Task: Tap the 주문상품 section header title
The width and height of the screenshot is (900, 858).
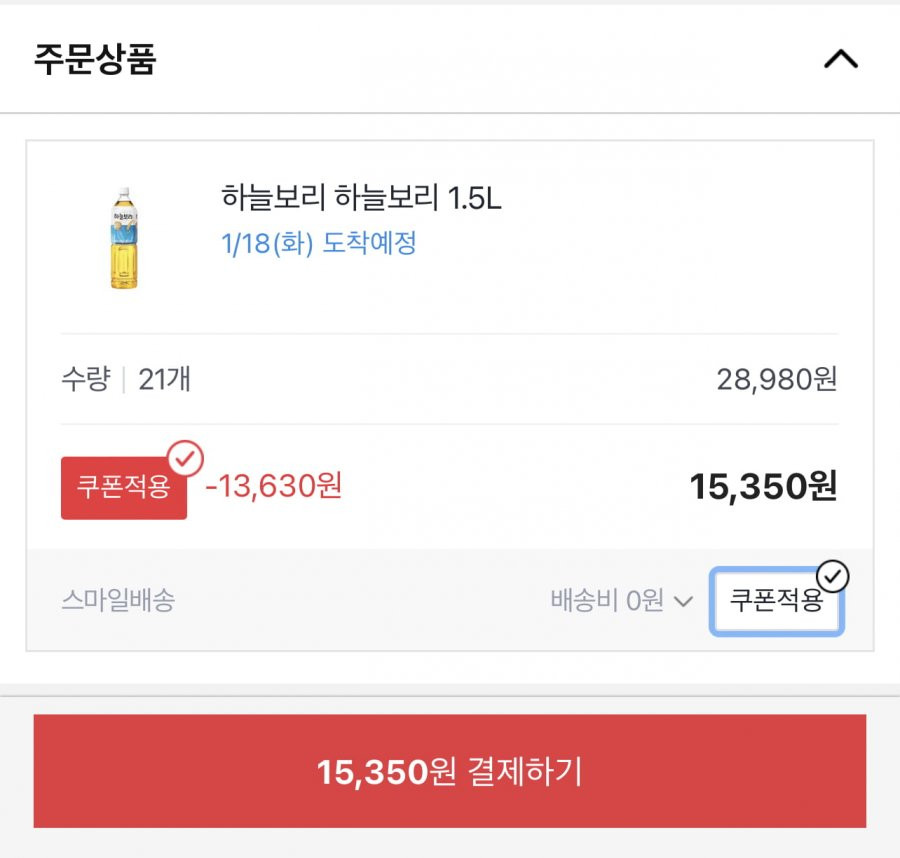Action: 95,59
